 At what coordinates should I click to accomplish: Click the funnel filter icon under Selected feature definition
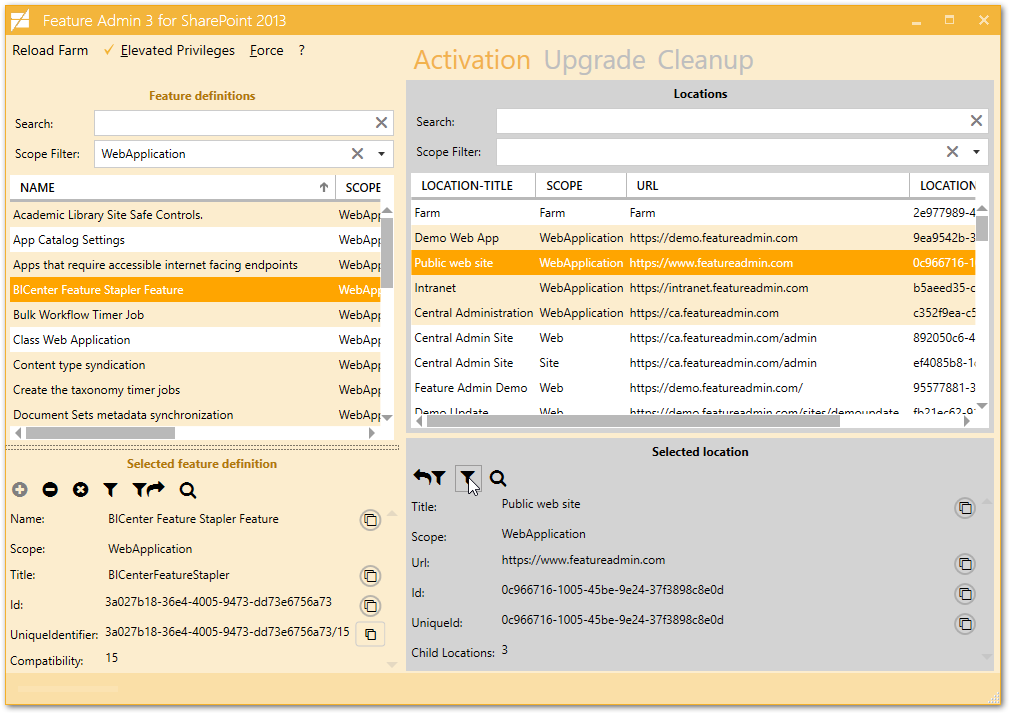111,490
